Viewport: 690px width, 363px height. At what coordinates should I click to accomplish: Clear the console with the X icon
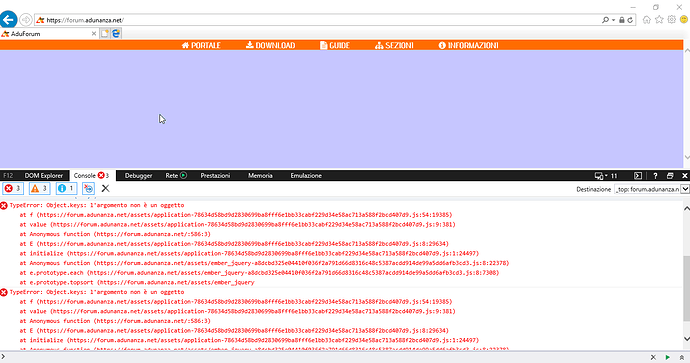(105, 188)
